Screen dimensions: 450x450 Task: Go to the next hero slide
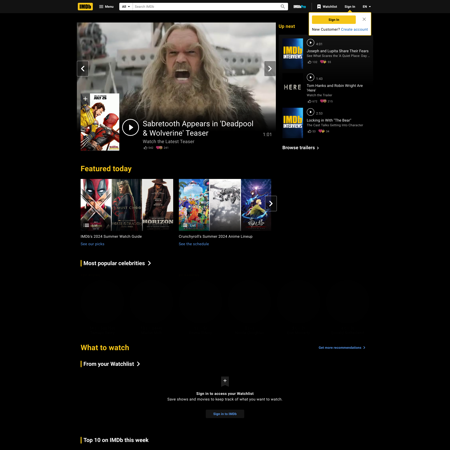click(x=270, y=69)
